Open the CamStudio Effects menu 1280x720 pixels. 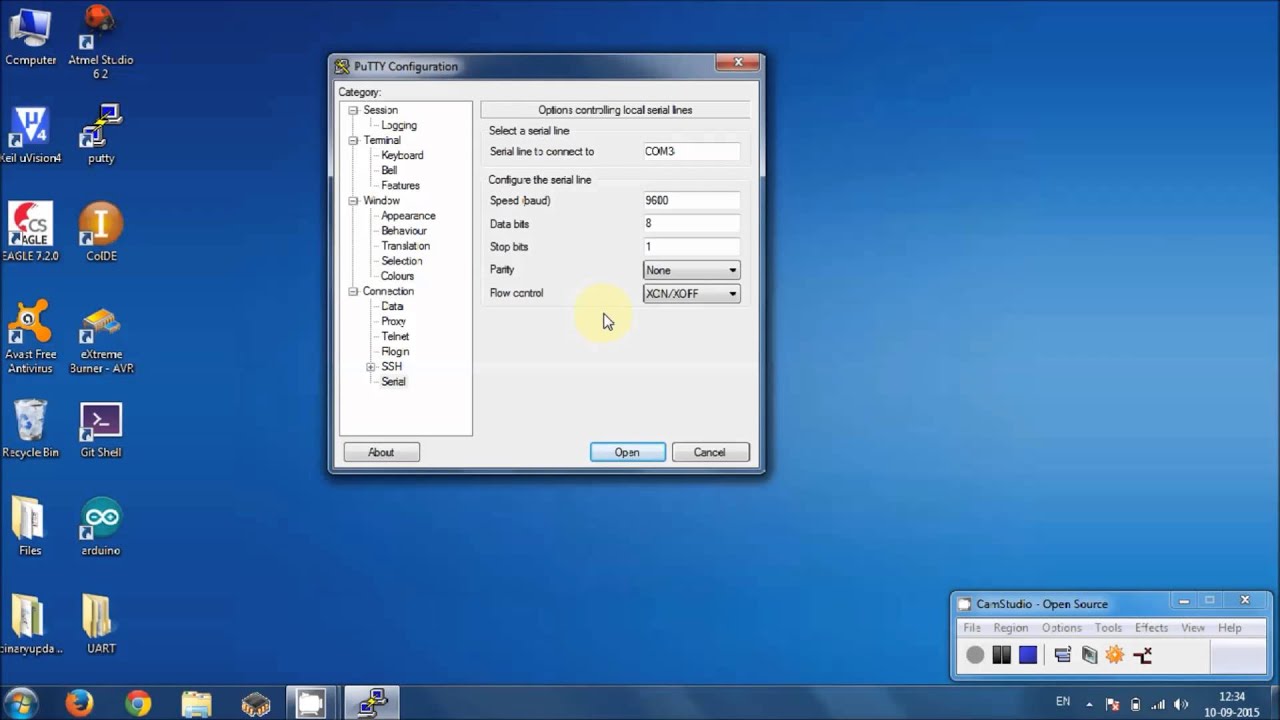click(x=1151, y=628)
